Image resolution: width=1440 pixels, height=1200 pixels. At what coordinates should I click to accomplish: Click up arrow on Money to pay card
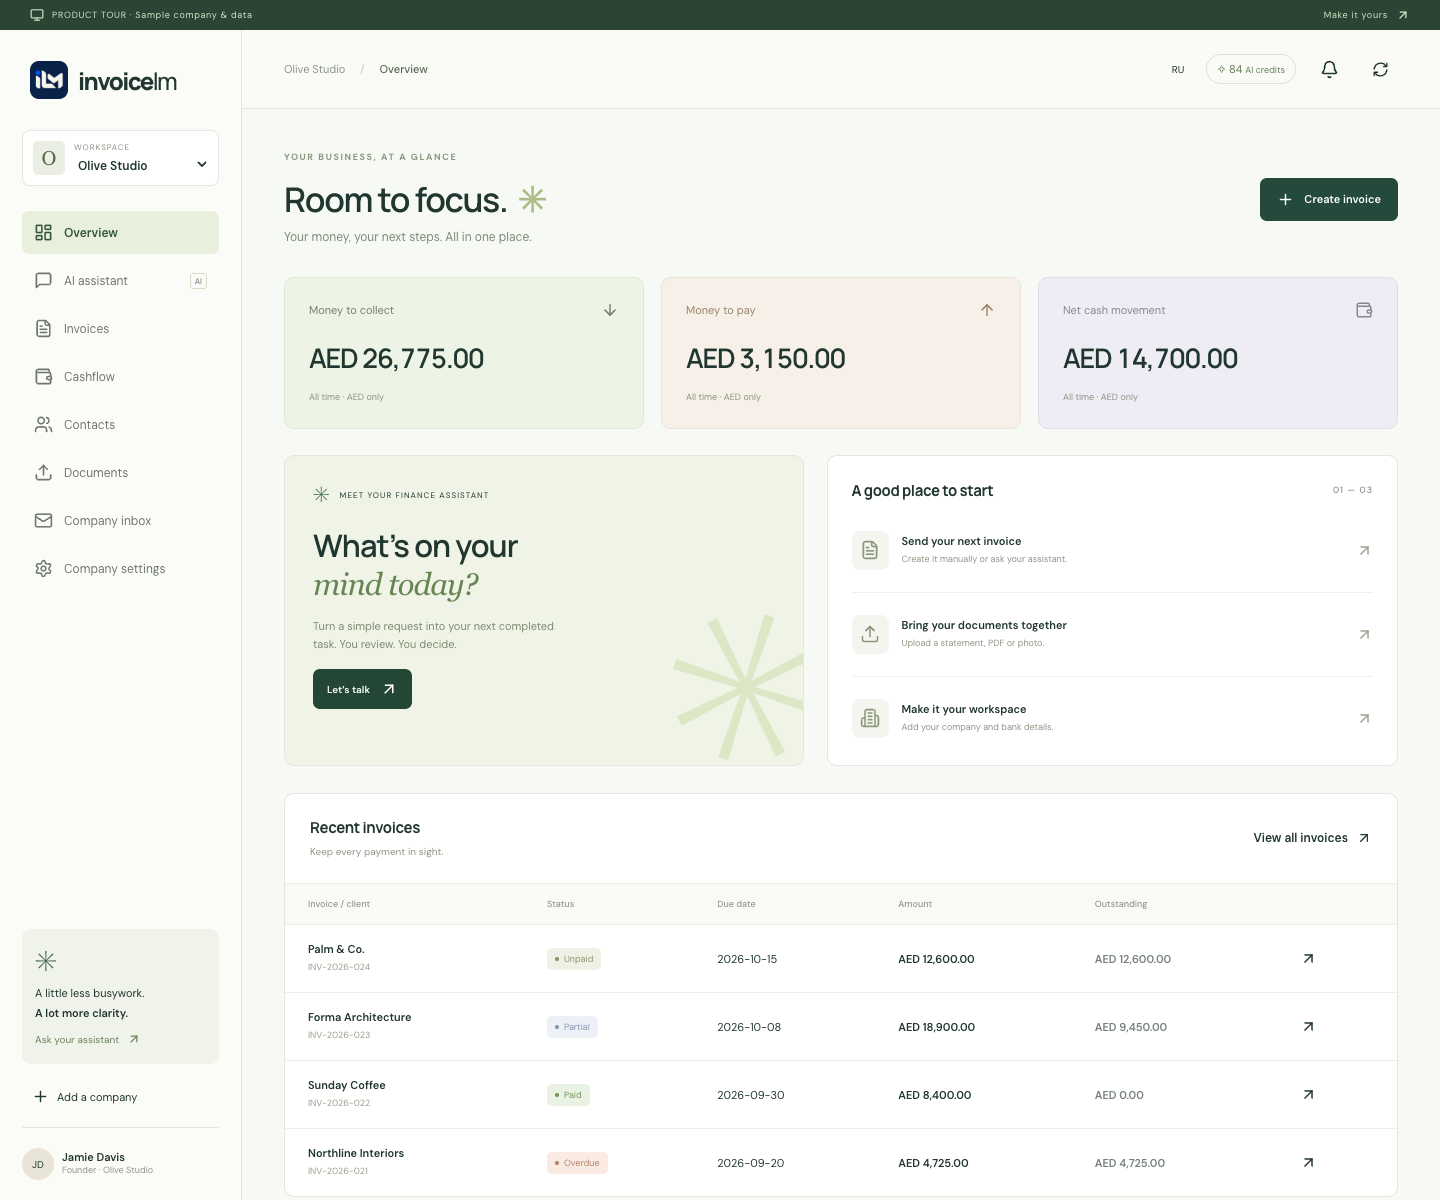tap(987, 310)
